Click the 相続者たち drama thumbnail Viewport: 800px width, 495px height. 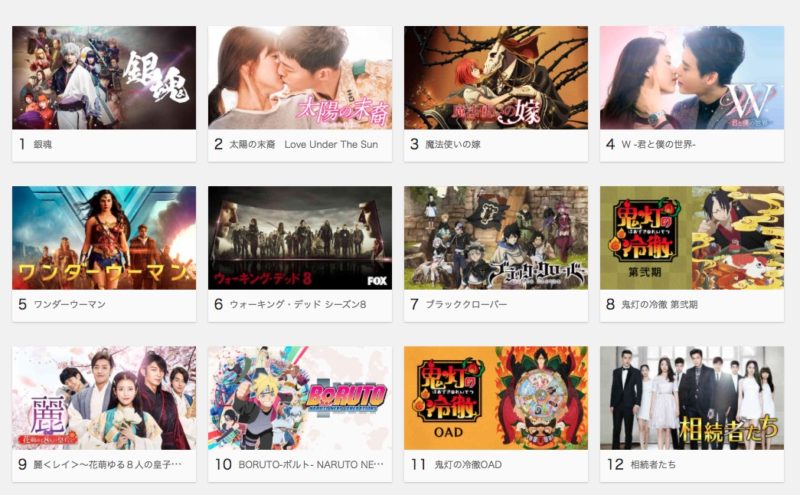(x=692, y=398)
